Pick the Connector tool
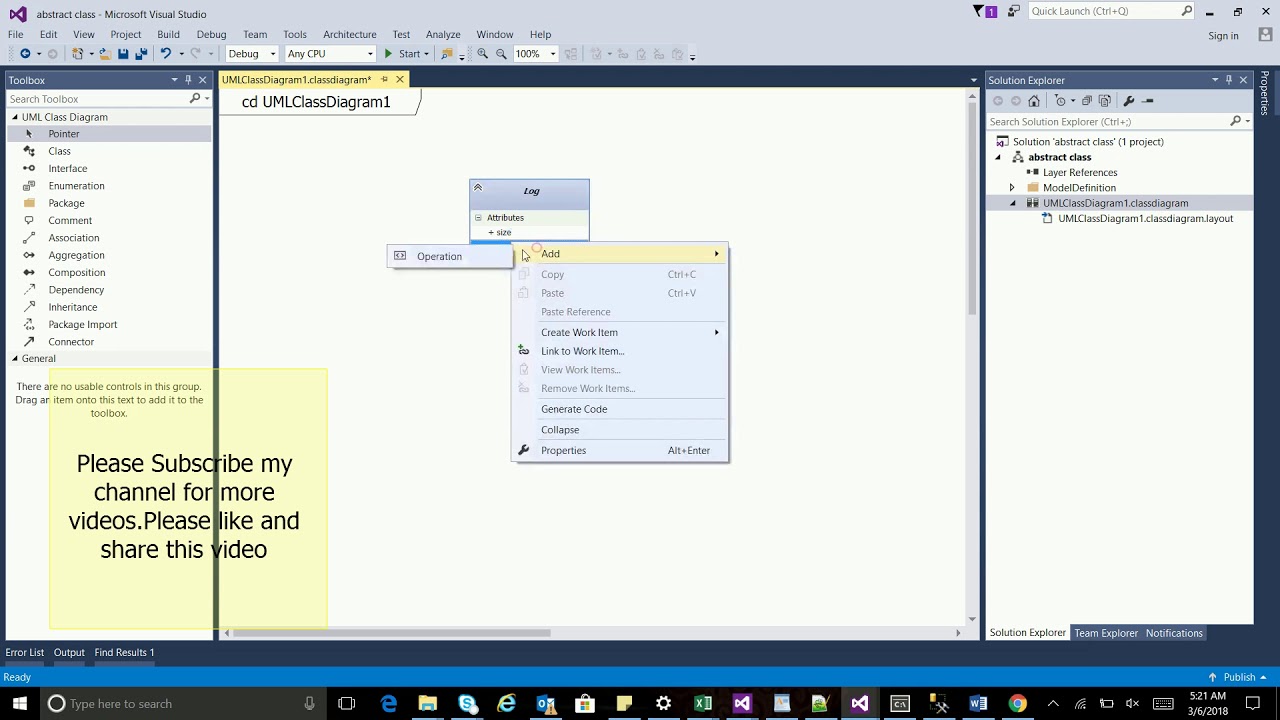This screenshot has width=1280, height=720. (71, 342)
